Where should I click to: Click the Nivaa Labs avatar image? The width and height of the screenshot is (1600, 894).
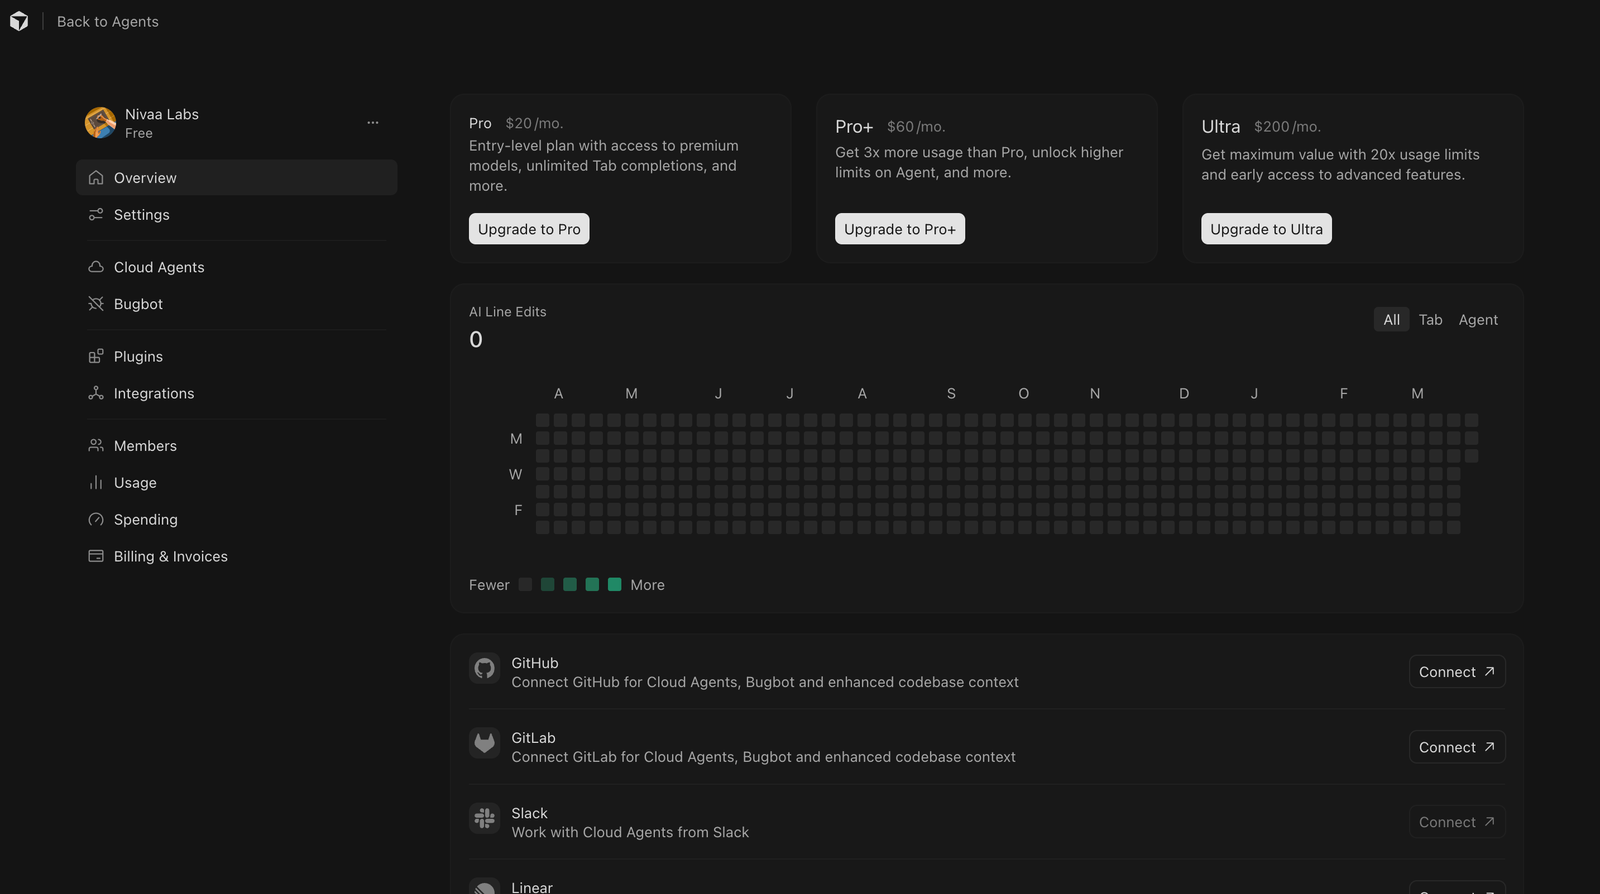pos(100,123)
